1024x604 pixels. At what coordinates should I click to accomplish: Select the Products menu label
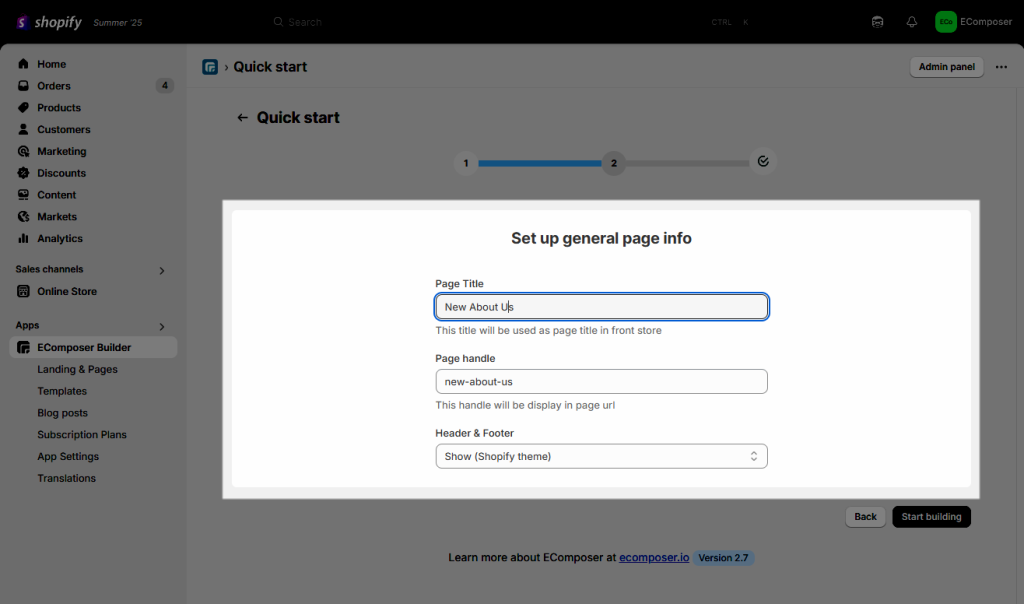point(59,108)
